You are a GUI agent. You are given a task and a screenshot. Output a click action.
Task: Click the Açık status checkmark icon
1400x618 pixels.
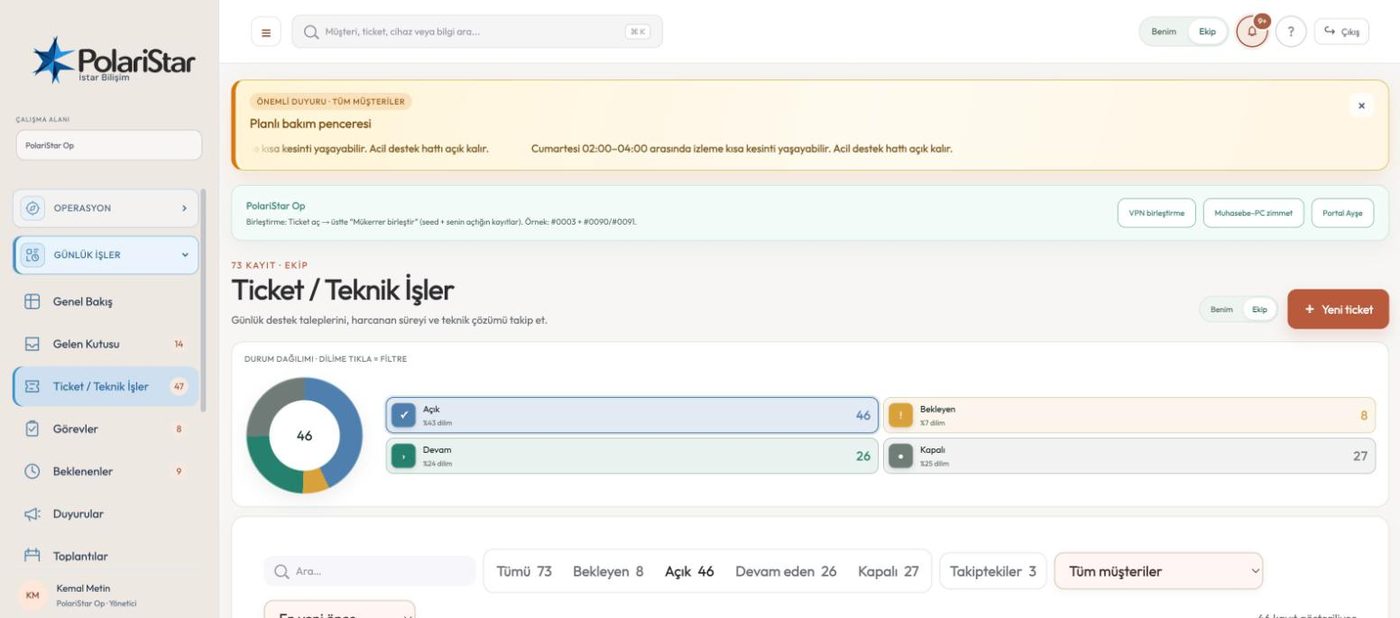[x=403, y=415]
